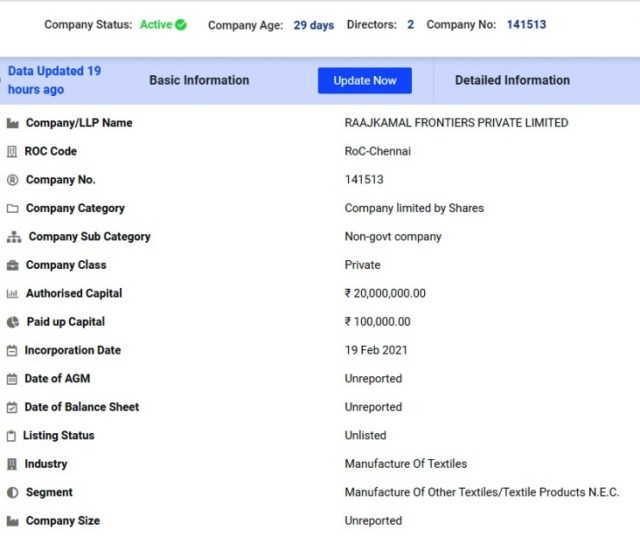Viewport: 640px width, 543px height.
Task: Click the checked calendar icon for Balance Sheet
Action: [x=13, y=407]
